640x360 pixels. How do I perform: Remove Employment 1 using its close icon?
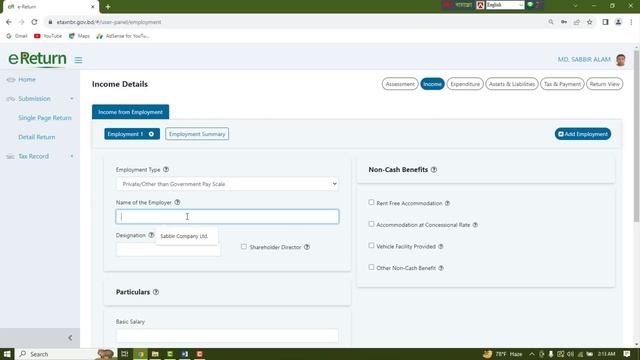tap(151, 134)
